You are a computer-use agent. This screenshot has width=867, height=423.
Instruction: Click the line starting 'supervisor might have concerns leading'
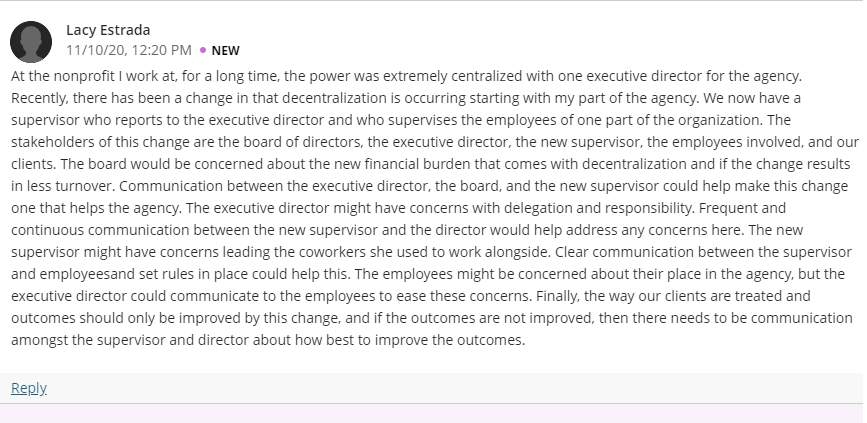431,252
